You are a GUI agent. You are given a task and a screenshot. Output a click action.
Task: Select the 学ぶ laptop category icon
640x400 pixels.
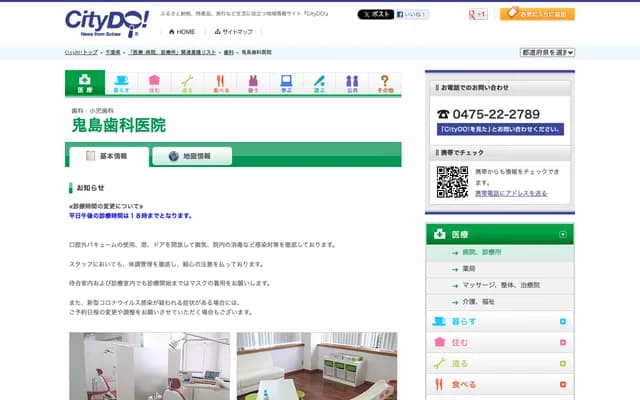coord(287,84)
